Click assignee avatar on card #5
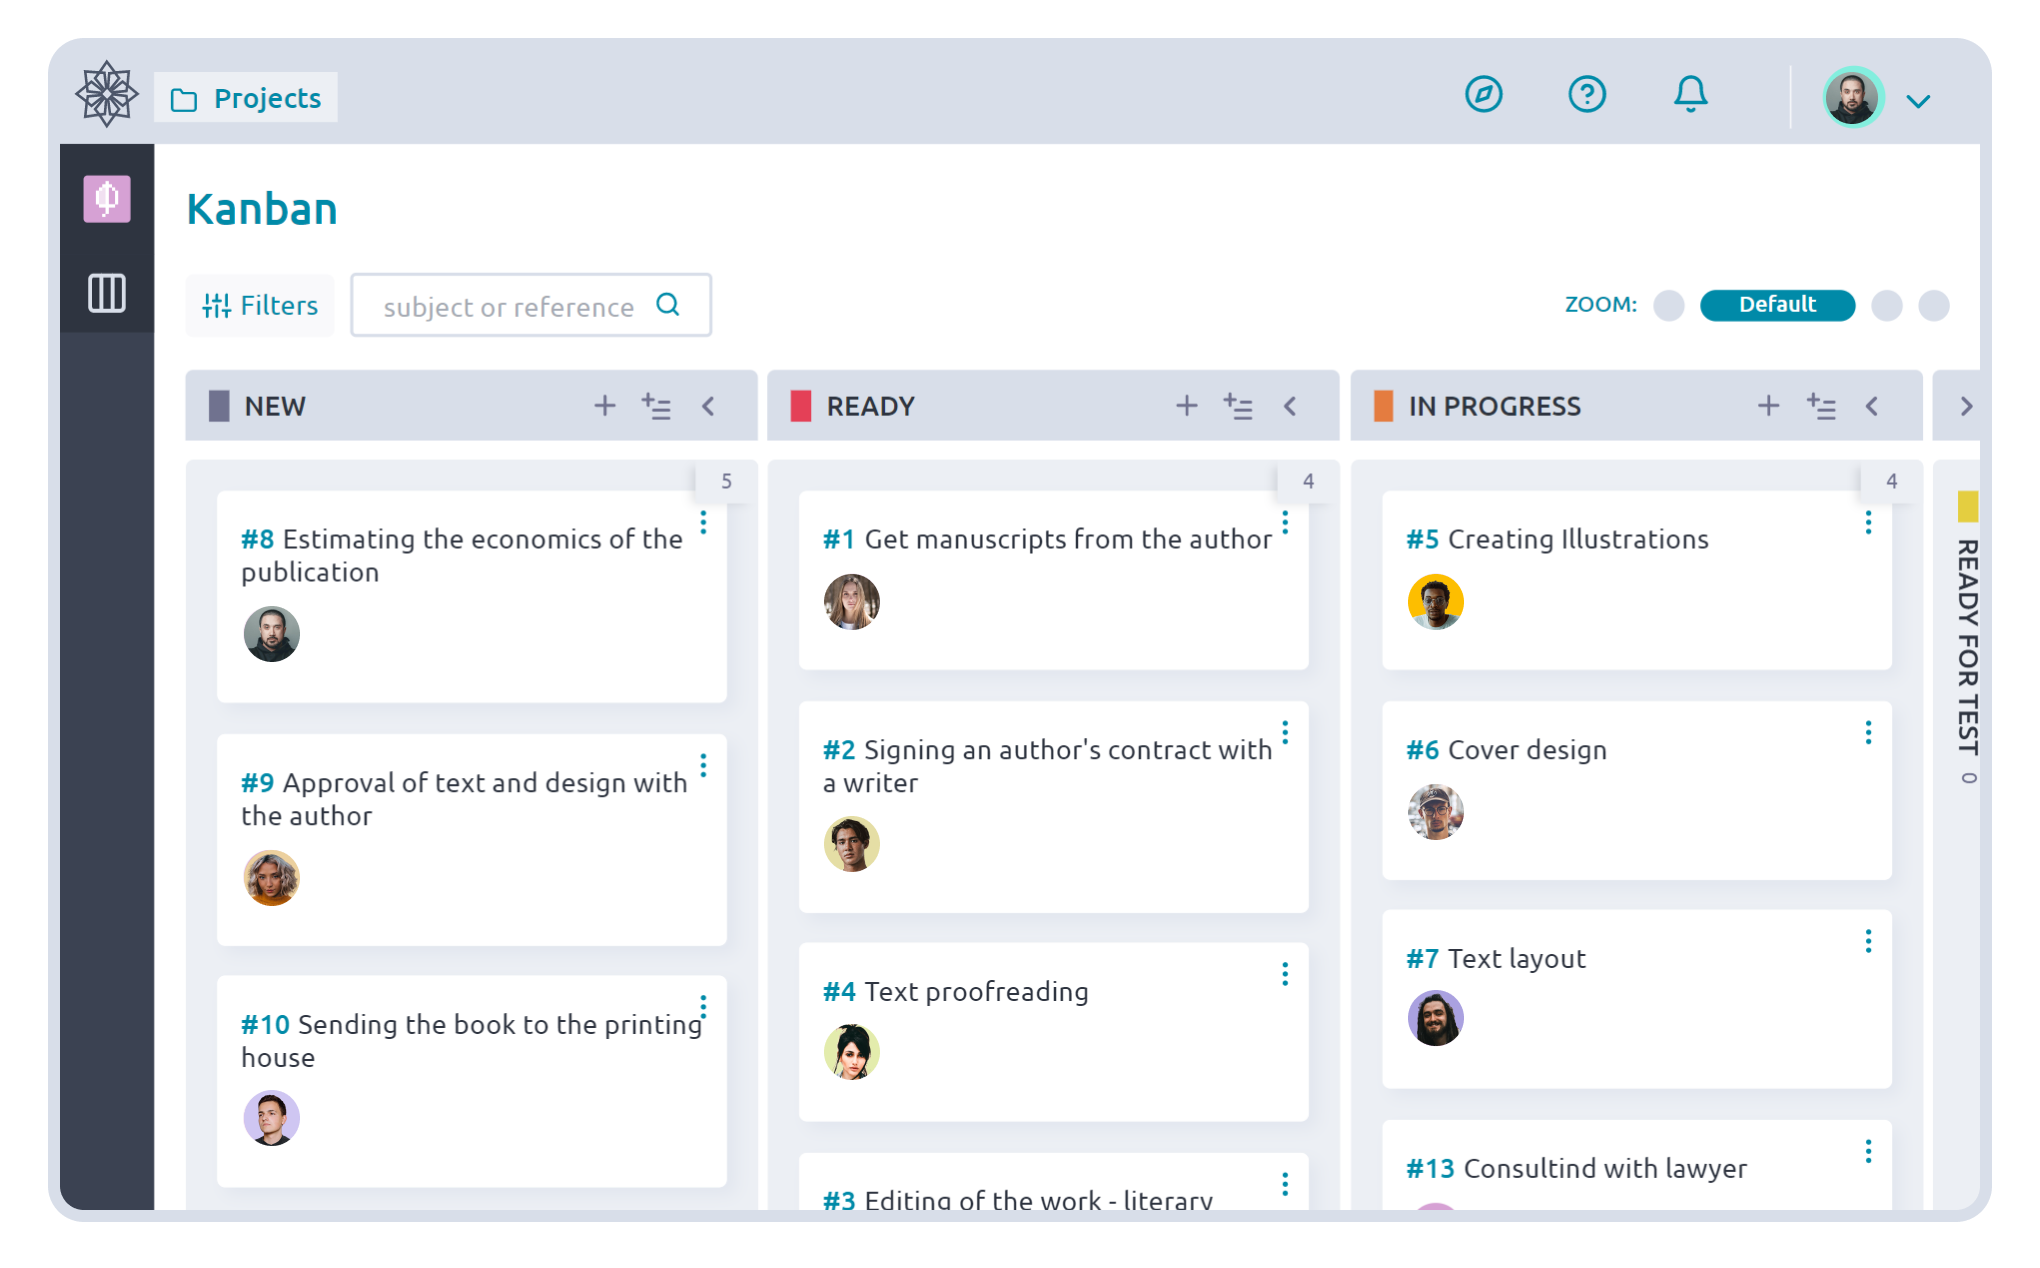The width and height of the screenshot is (2040, 1268). [1435, 601]
